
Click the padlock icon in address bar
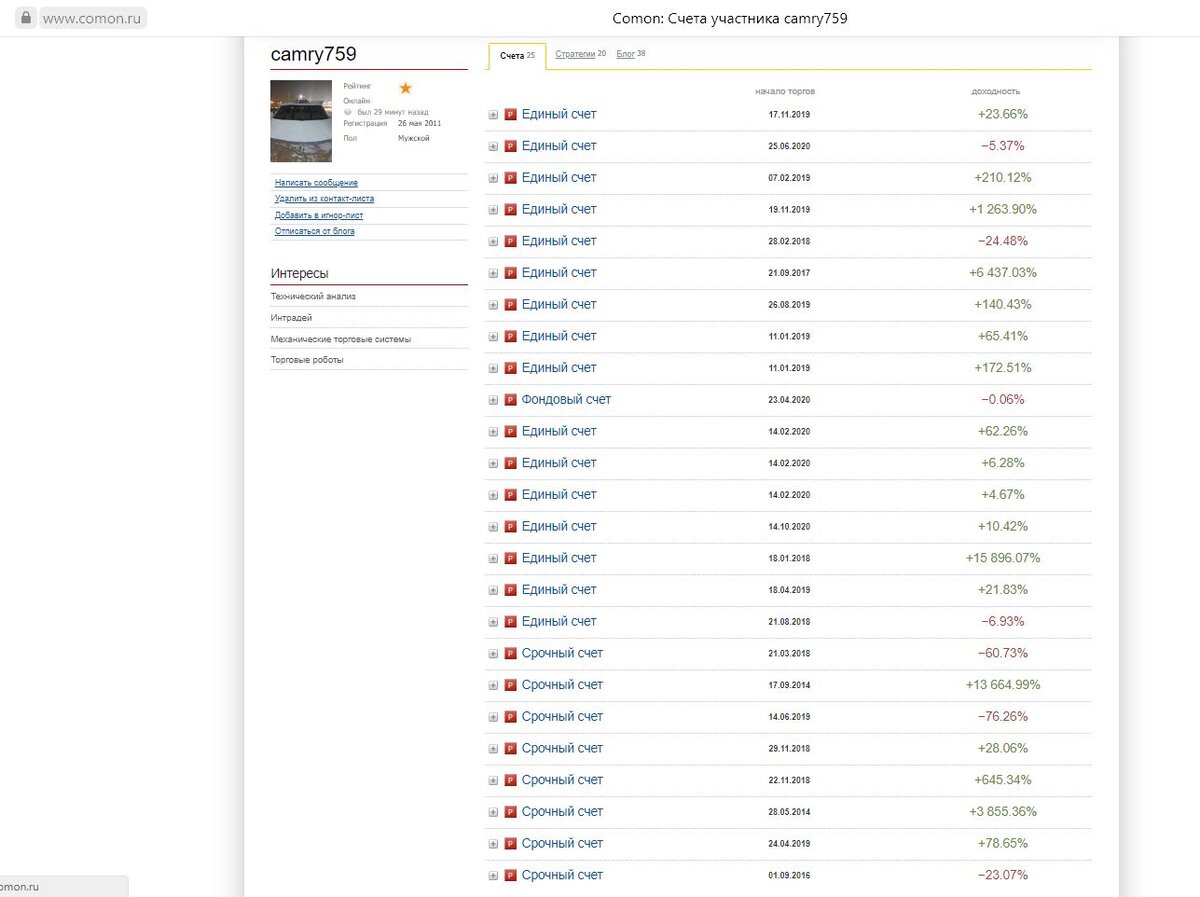[26, 17]
